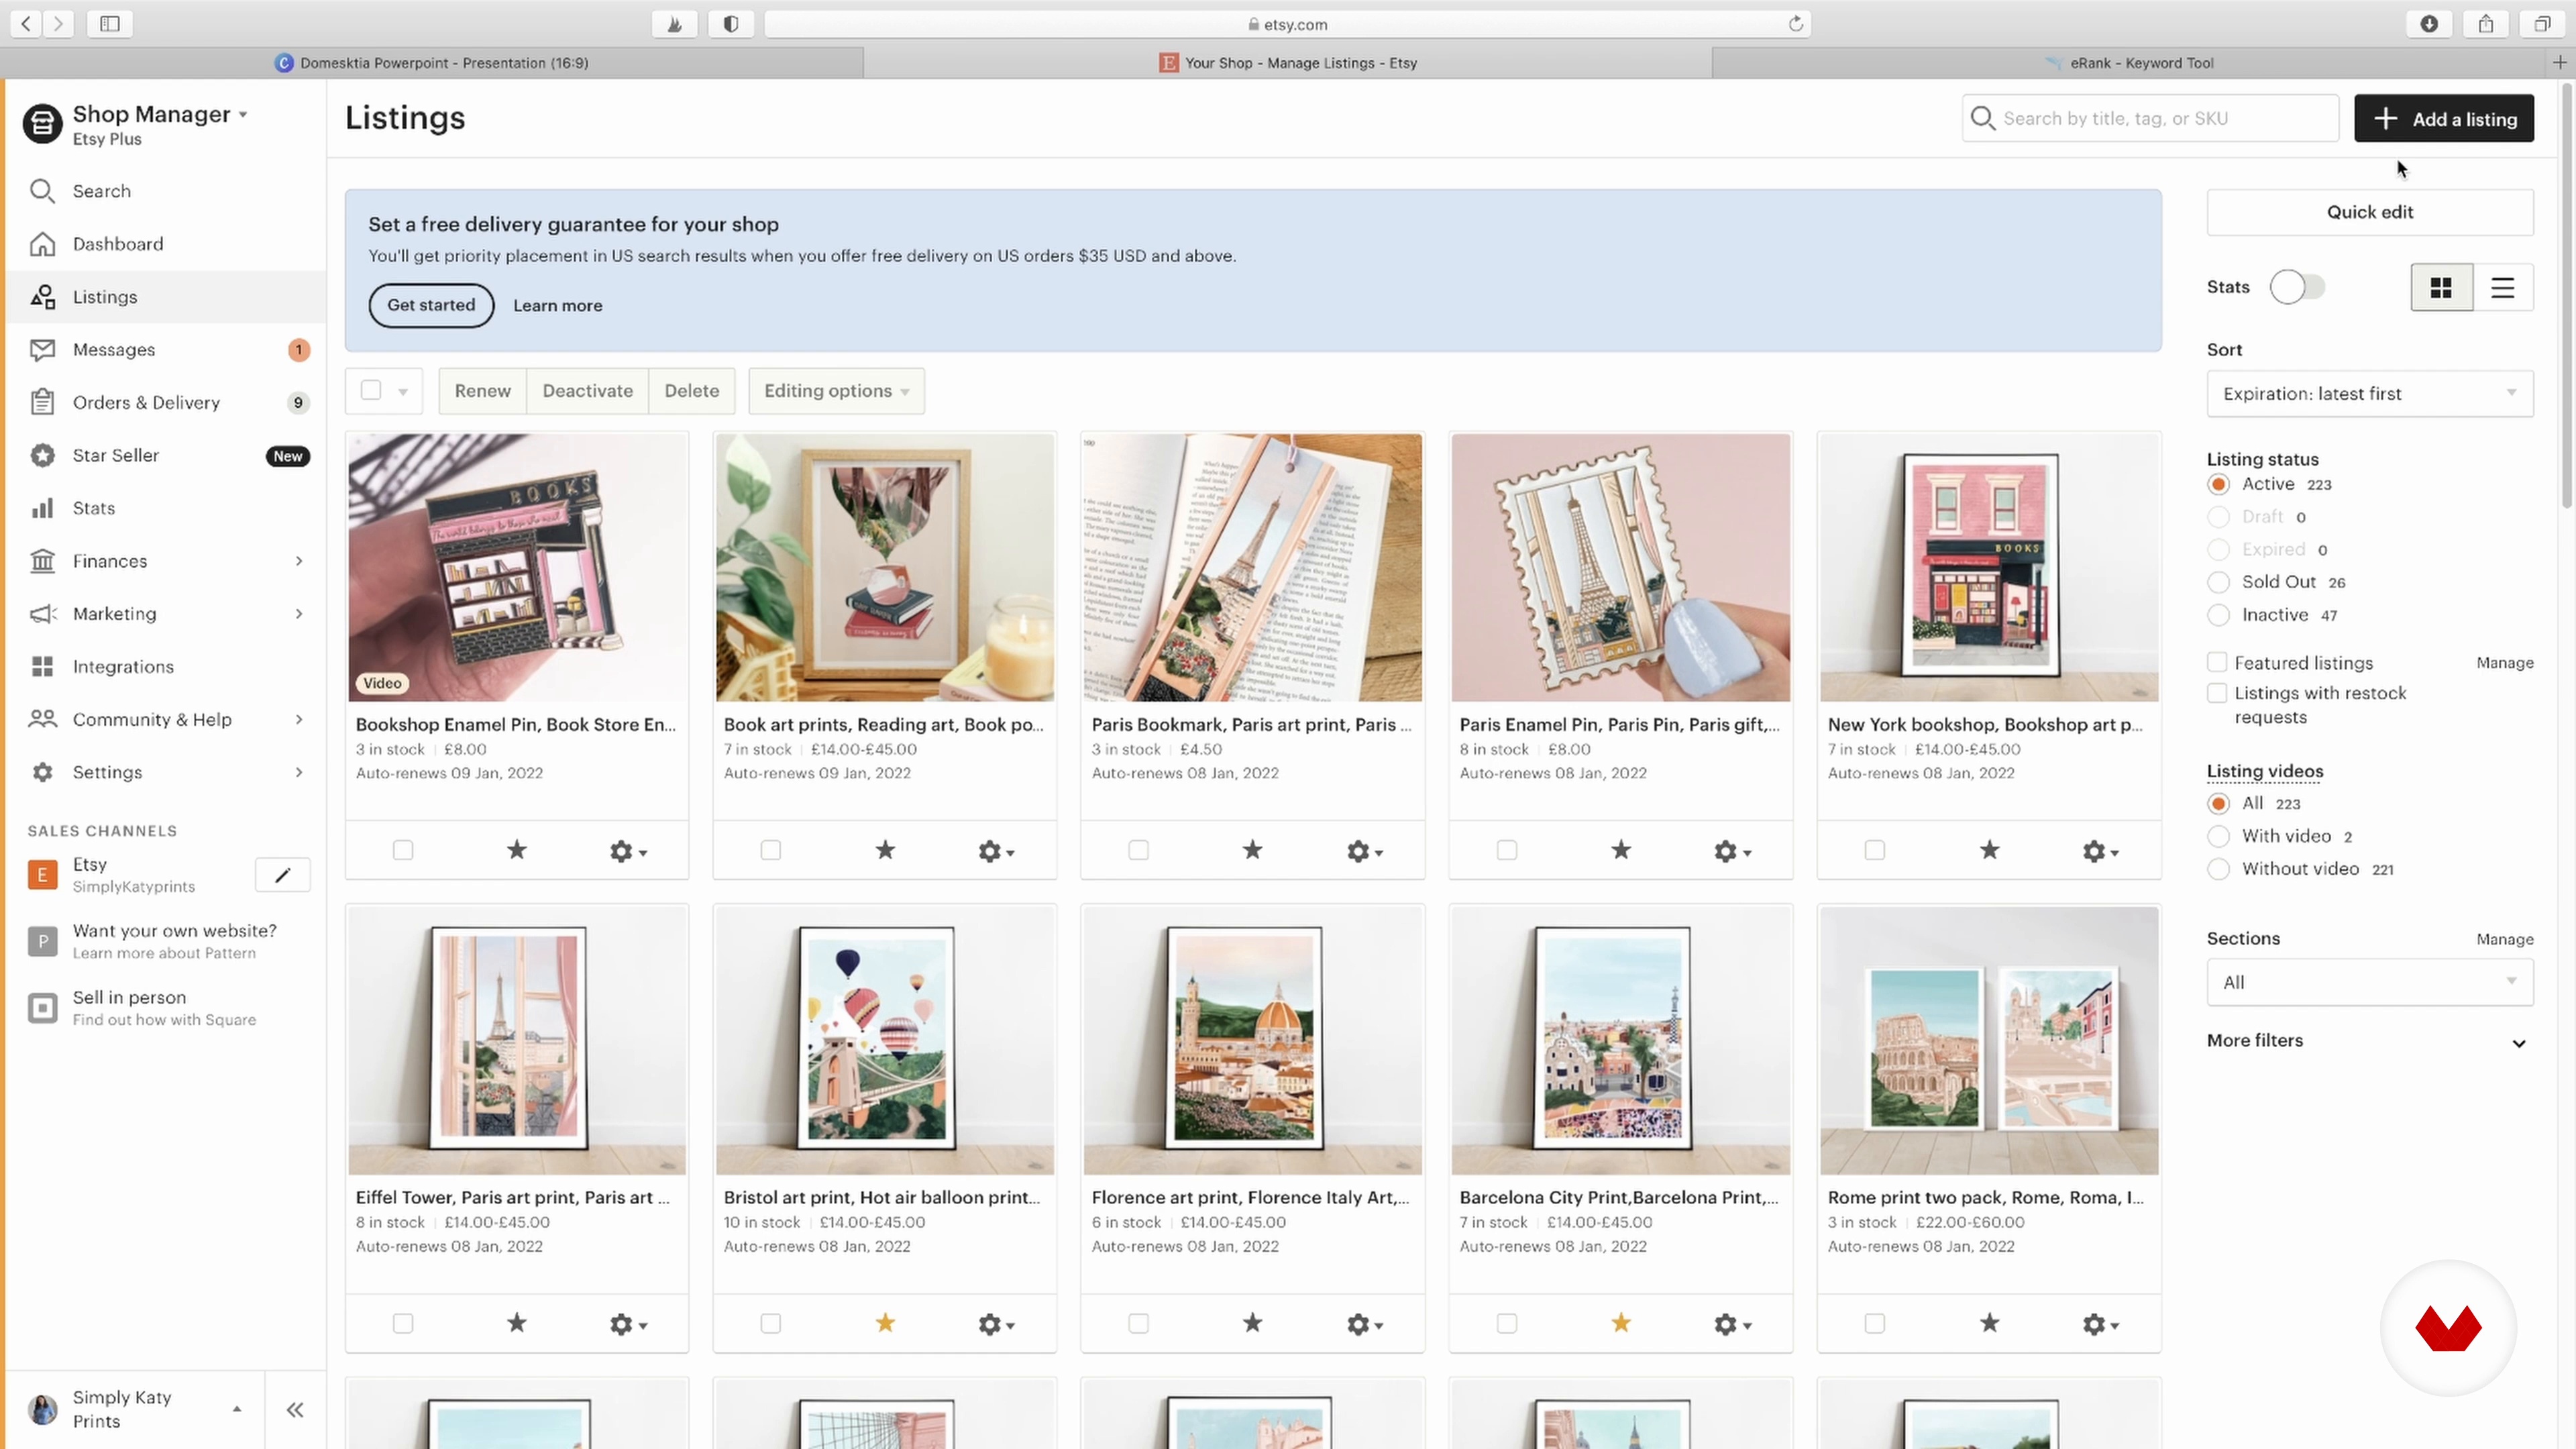Open select-all checkbox dropdown arrow
This screenshot has height=1449, width=2576.
tap(403, 392)
